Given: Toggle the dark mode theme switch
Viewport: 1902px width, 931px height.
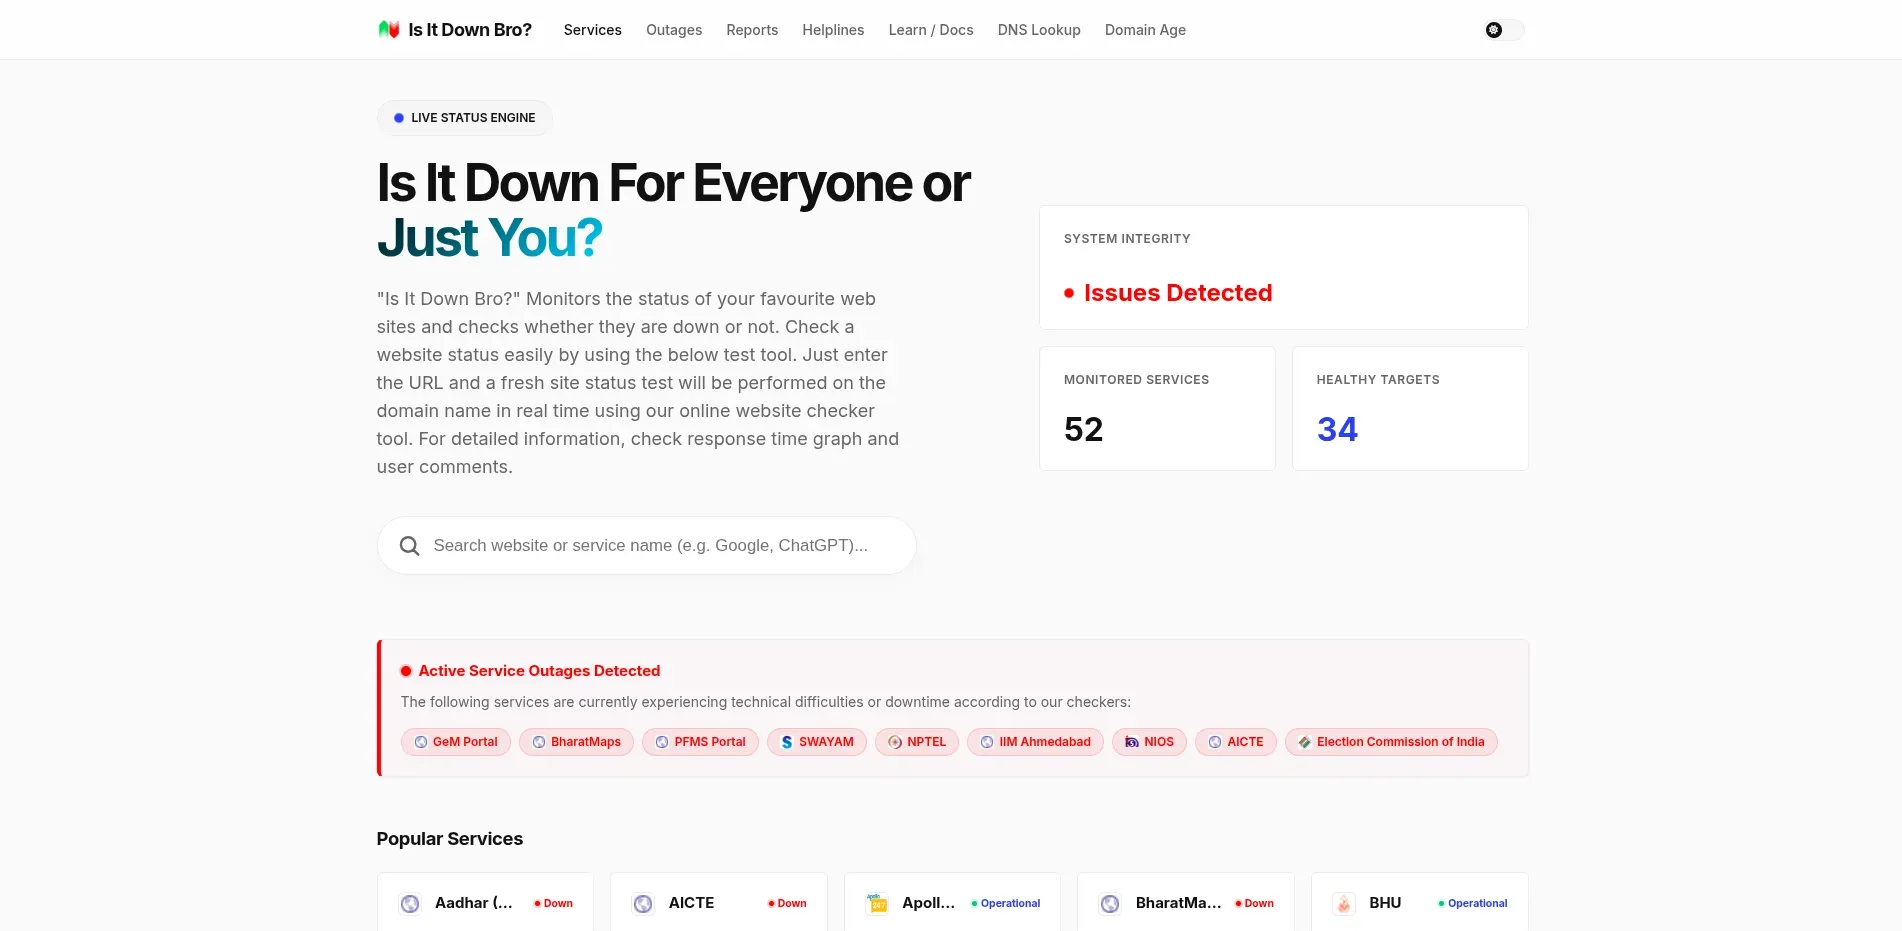Looking at the screenshot, I should (1504, 30).
